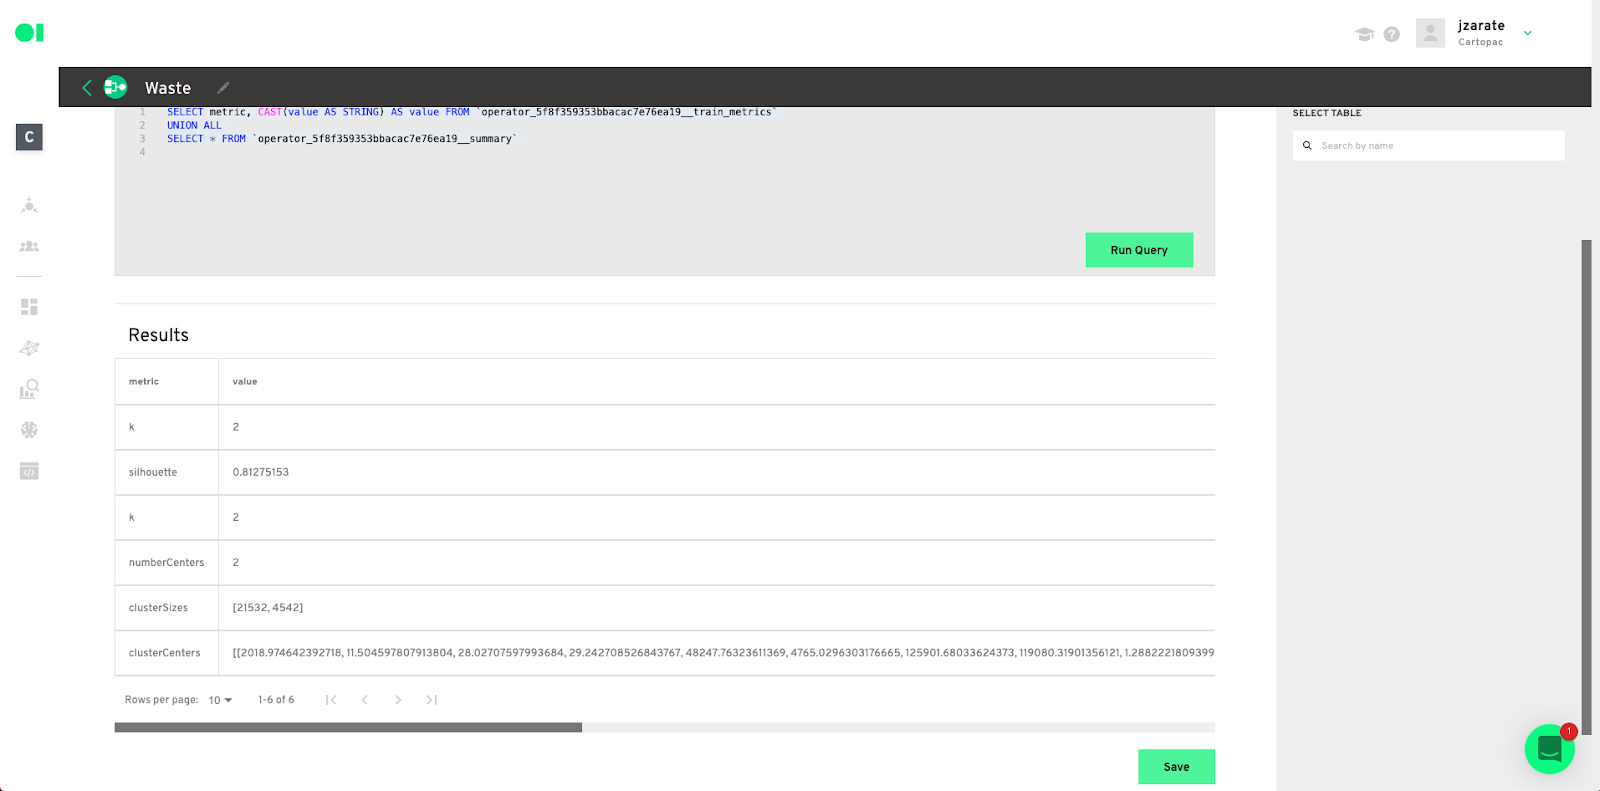This screenshot has height=791, width=1600.
Task: Open the rows per page dropdown
Action: tap(220, 700)
